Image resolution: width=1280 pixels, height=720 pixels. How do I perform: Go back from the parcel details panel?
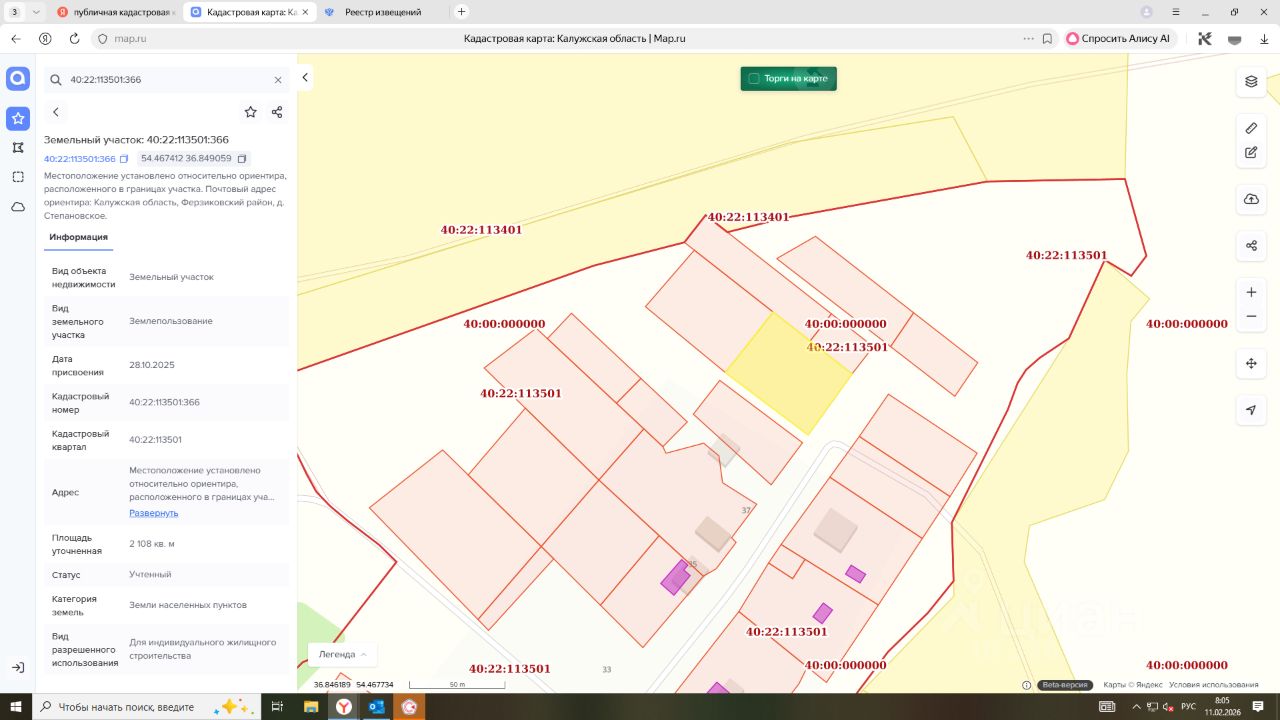tap(56, 112)
